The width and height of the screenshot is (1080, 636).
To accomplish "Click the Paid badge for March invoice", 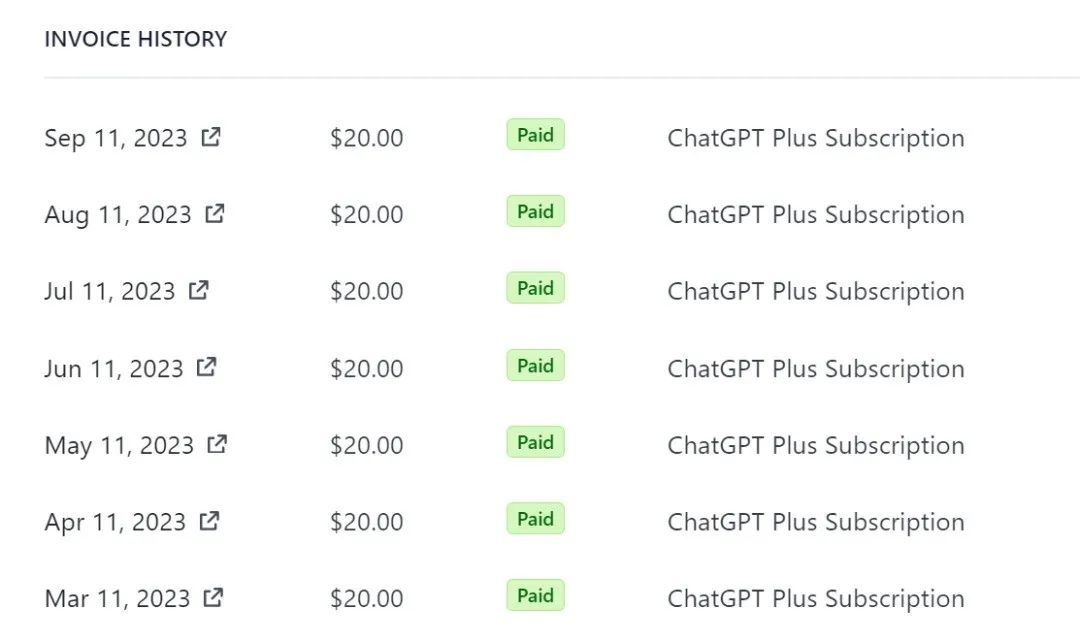I will [535, 596].
